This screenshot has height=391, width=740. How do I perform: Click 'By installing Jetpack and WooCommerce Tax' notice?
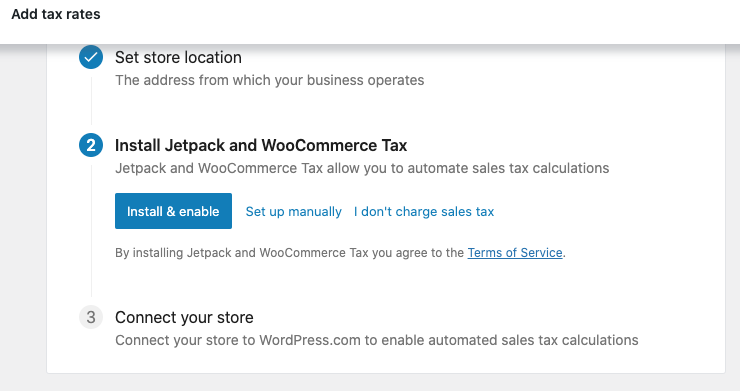click(x=340, y=253)
